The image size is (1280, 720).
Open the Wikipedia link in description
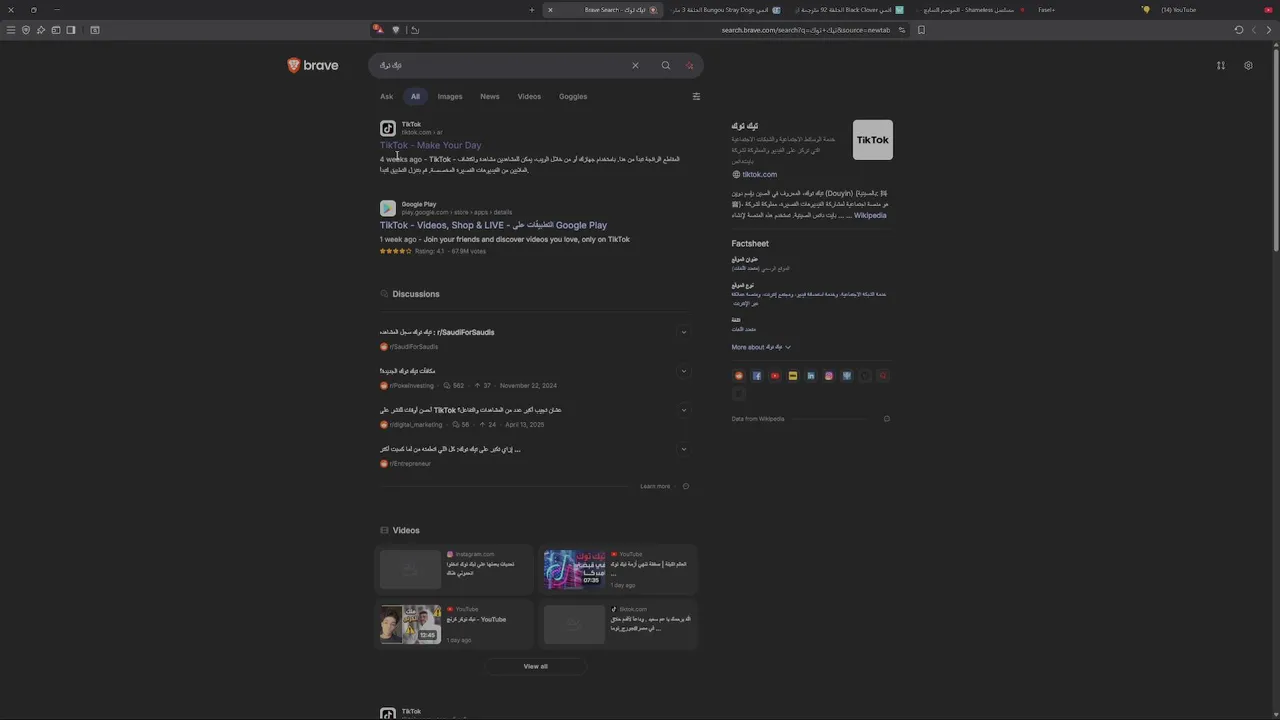(x=870, y=215)
